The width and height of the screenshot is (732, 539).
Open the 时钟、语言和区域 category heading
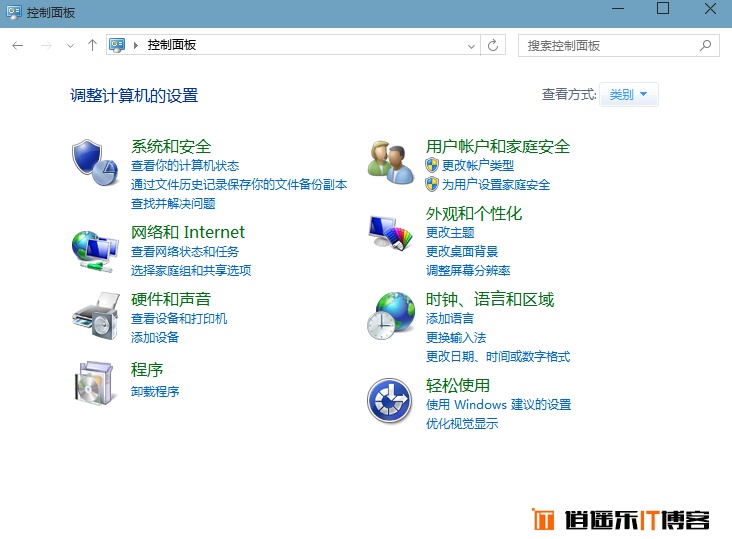(490, 299)
